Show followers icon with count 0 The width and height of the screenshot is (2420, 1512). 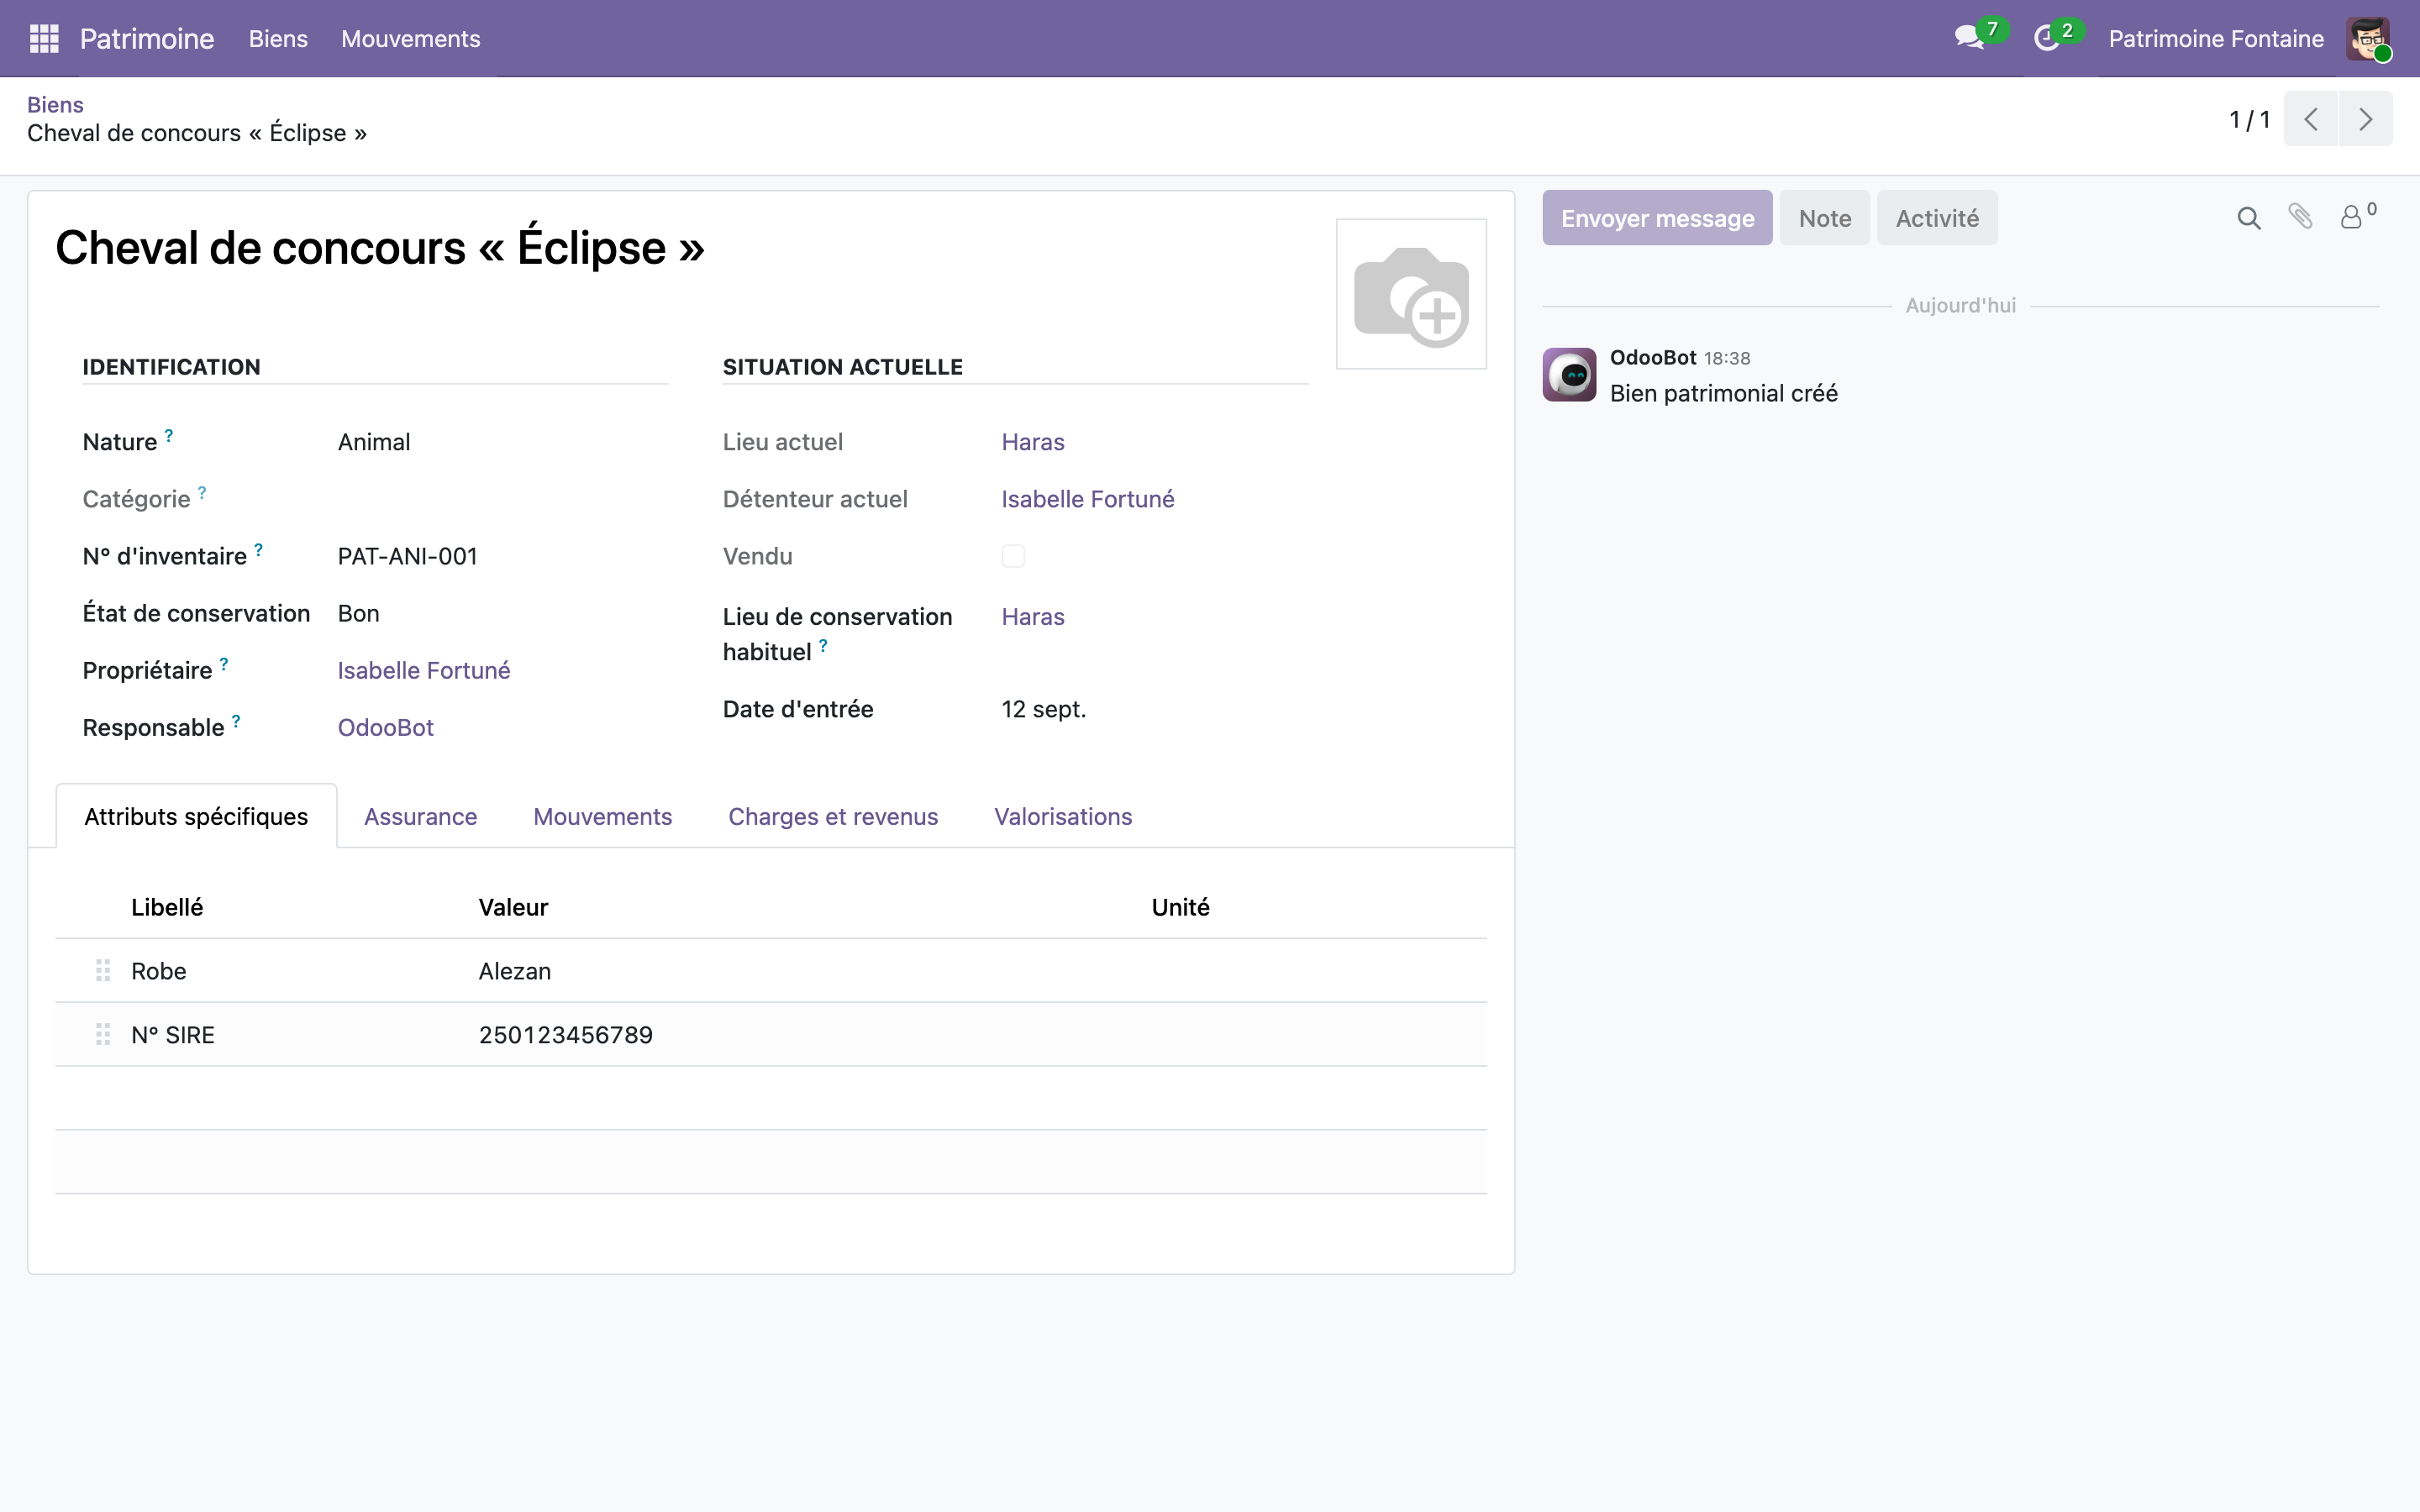point(2357,216)
